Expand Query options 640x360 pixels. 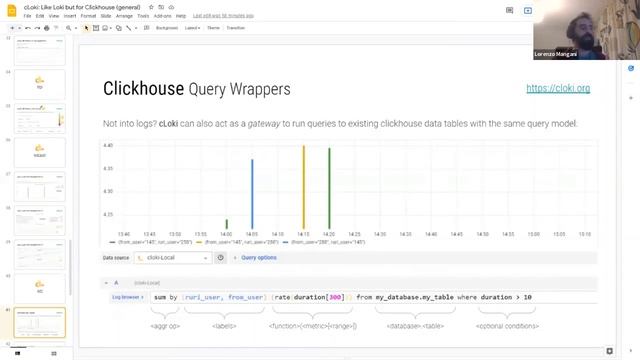pos(259,258)
